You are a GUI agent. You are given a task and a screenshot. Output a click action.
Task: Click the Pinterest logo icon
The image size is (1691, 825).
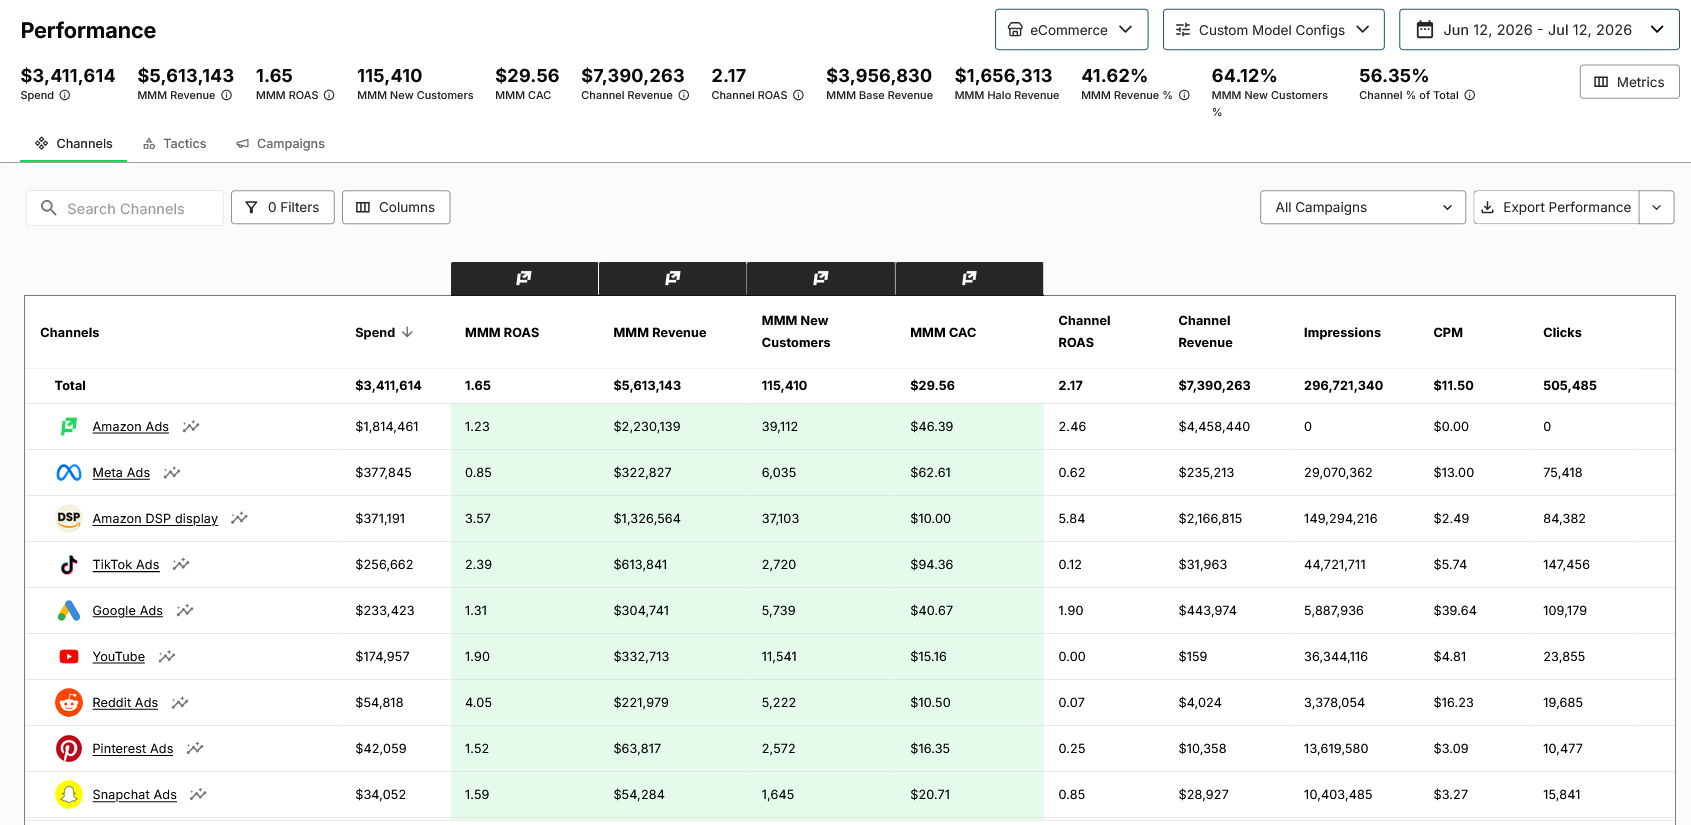tap(69, 749)
